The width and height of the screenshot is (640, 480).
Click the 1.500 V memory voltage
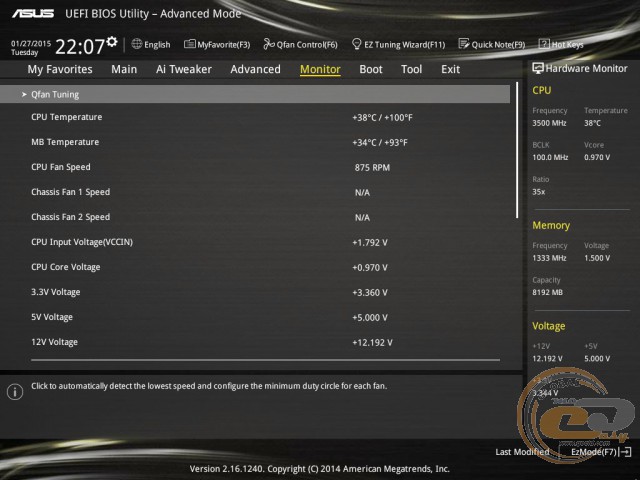(x=597, y=258)
